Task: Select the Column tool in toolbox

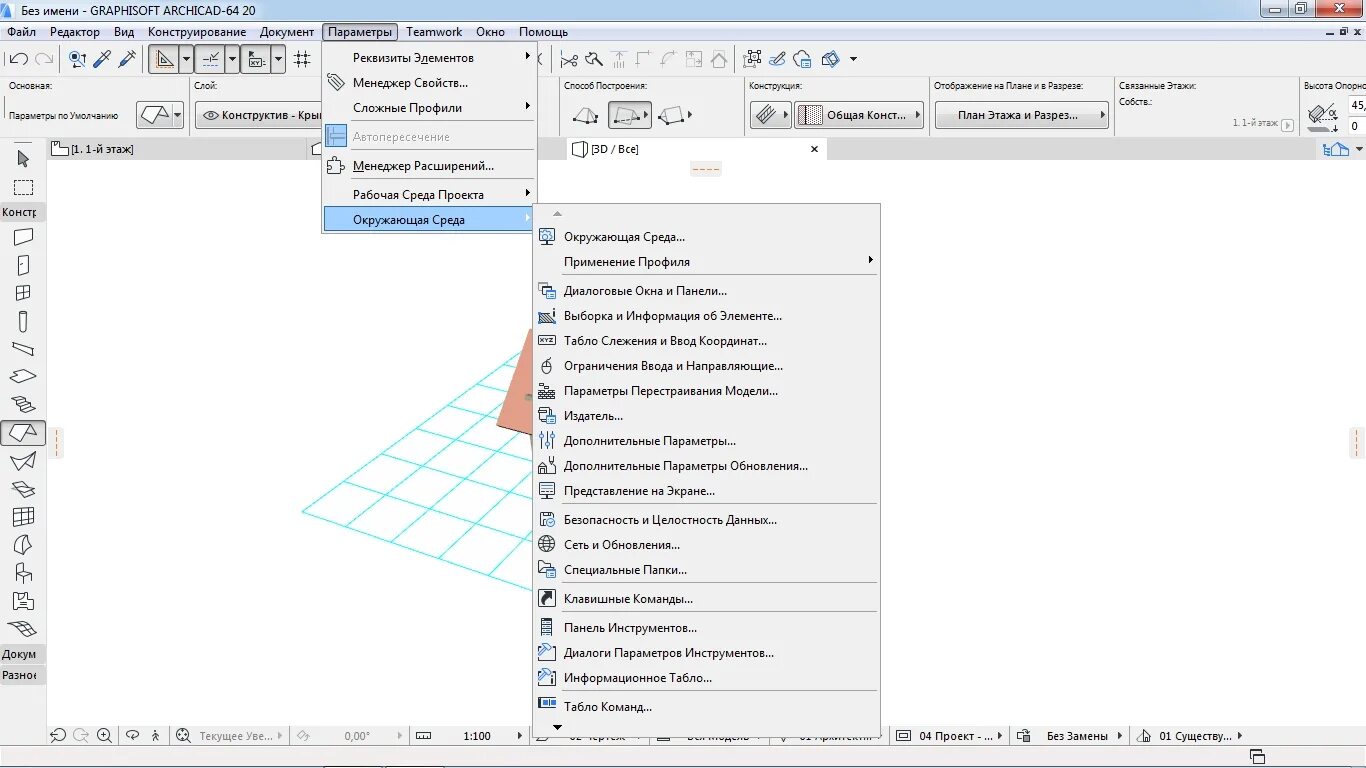Action: (23, 321)
